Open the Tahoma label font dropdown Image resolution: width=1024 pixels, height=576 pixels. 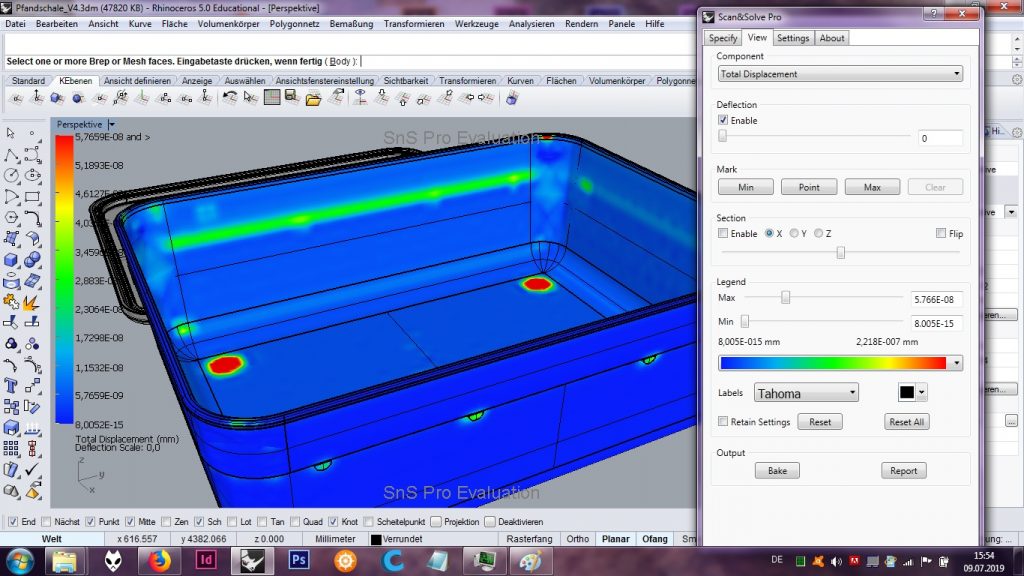pyautogui.click(x=806, y=394)
